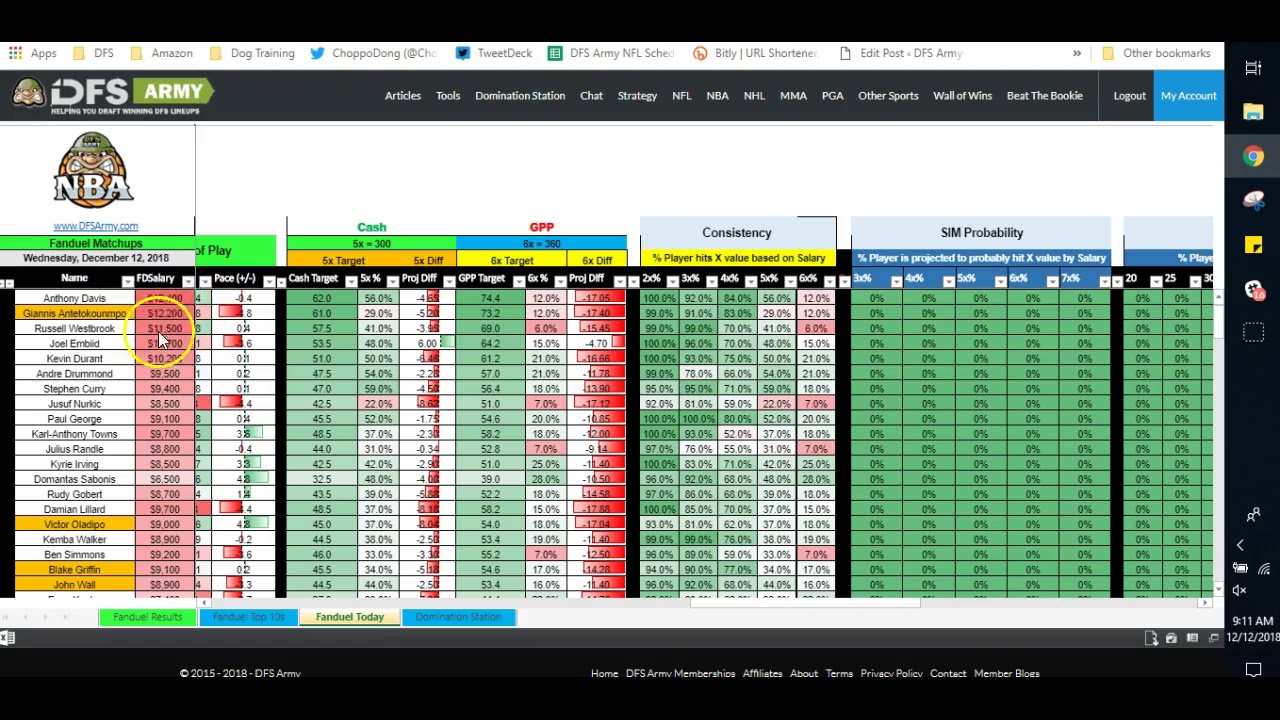Open the Dog Training bookmarks folder

pyautogui.click(x=252, y=53)
